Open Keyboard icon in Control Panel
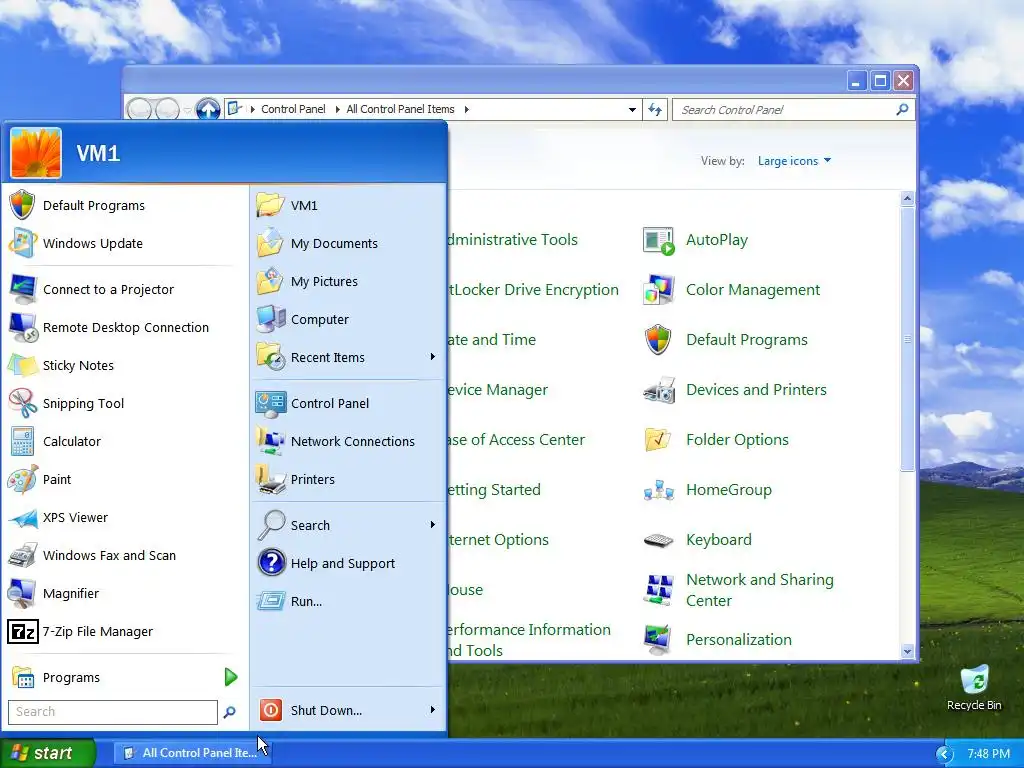This screenshot has height=768, width=1024. 658,540
